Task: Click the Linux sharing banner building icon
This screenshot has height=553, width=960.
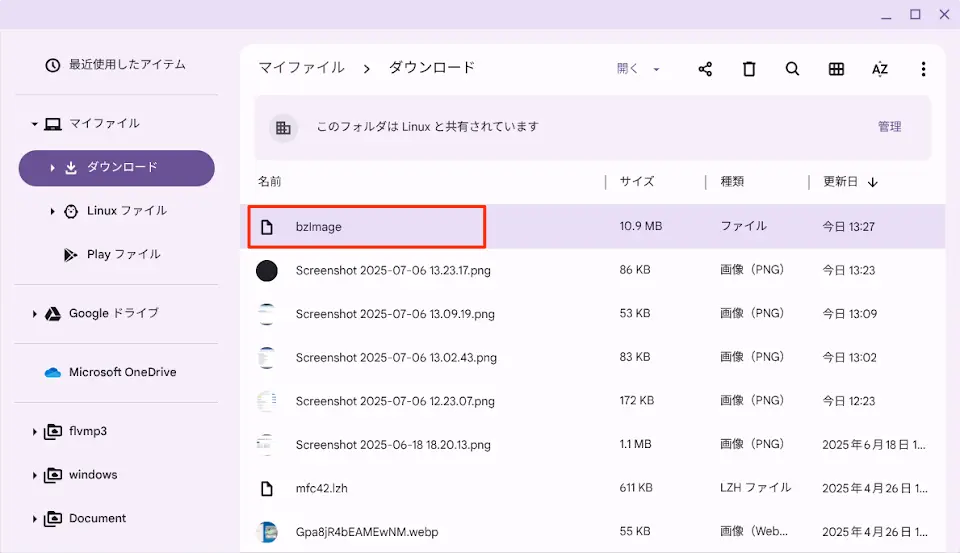Action: tap(283, 128)
